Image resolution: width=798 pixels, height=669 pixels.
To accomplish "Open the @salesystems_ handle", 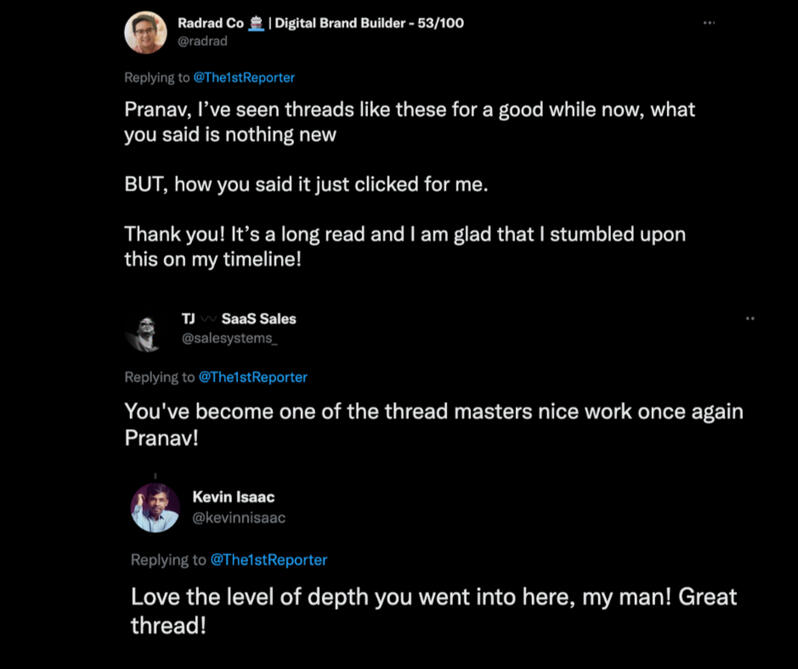I will click(x=229, y=339).
